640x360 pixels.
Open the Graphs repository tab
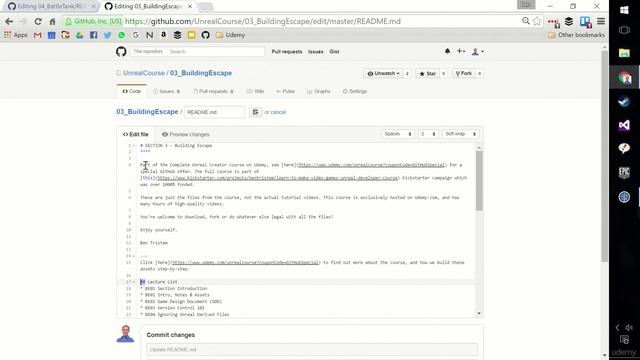(318, 91)
